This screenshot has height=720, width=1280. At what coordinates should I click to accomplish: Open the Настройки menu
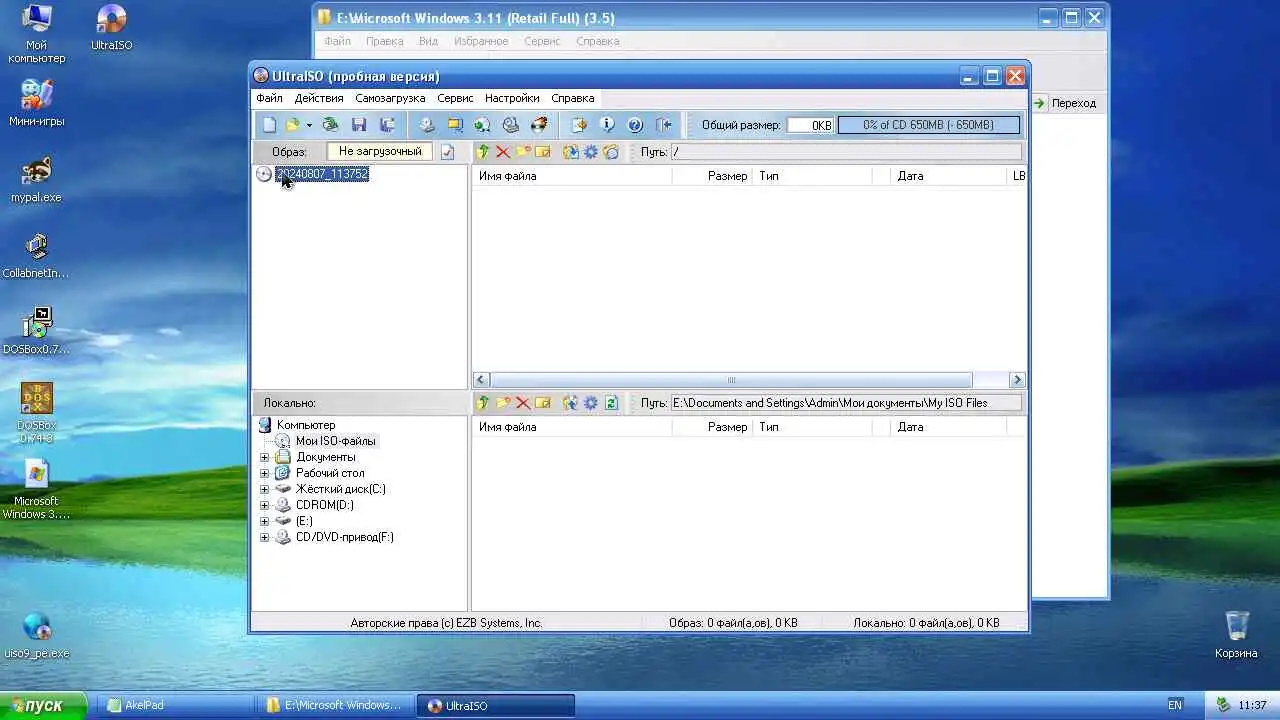[512, 98]
